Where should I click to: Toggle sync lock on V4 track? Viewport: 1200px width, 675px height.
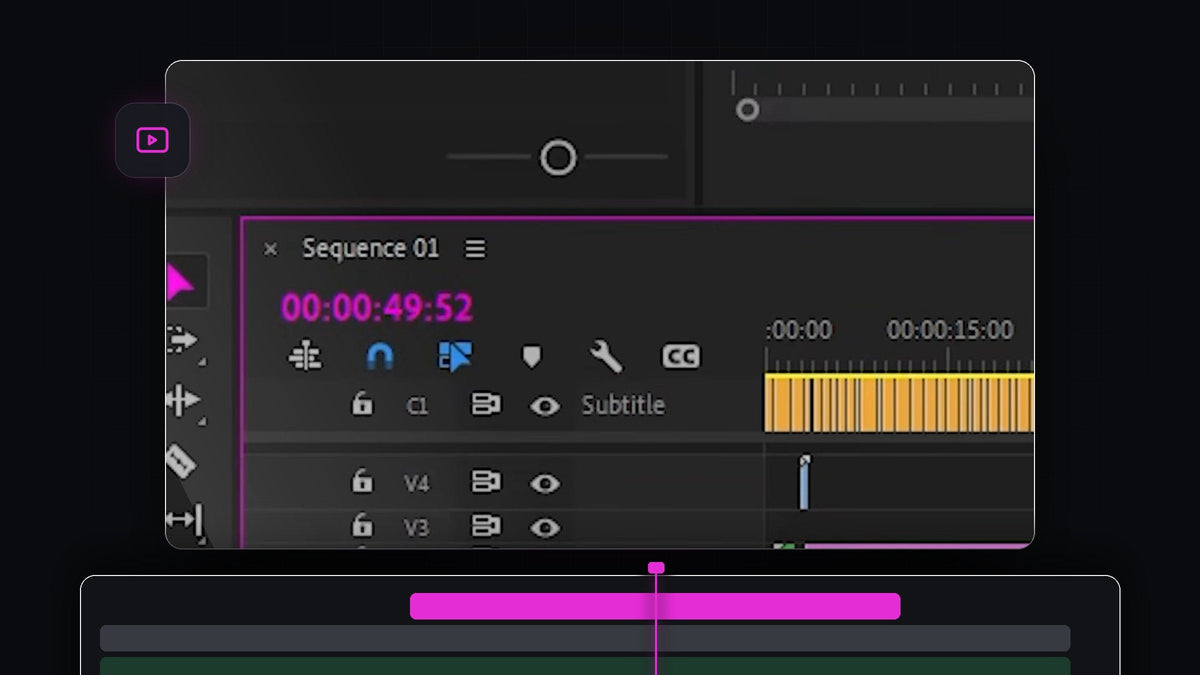485,483
